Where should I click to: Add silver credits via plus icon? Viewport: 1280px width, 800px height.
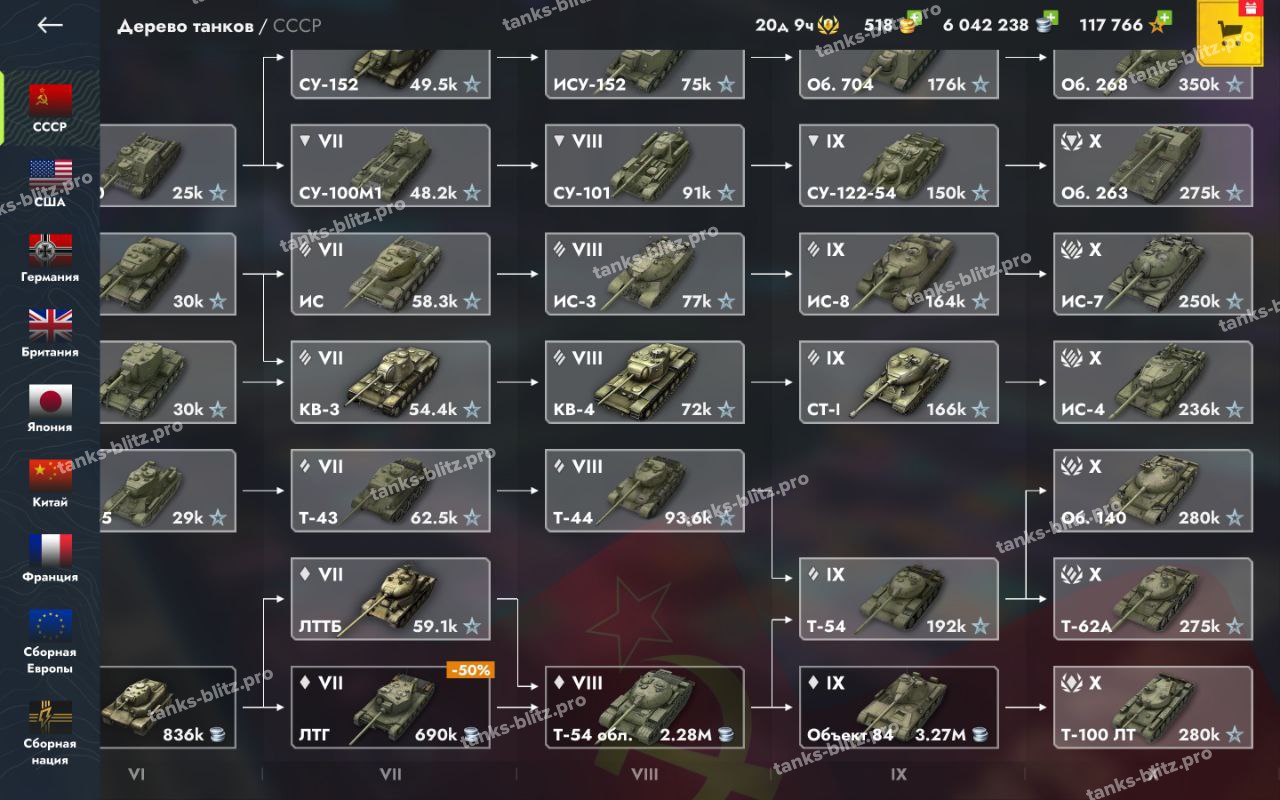(x=1048, y=17)
